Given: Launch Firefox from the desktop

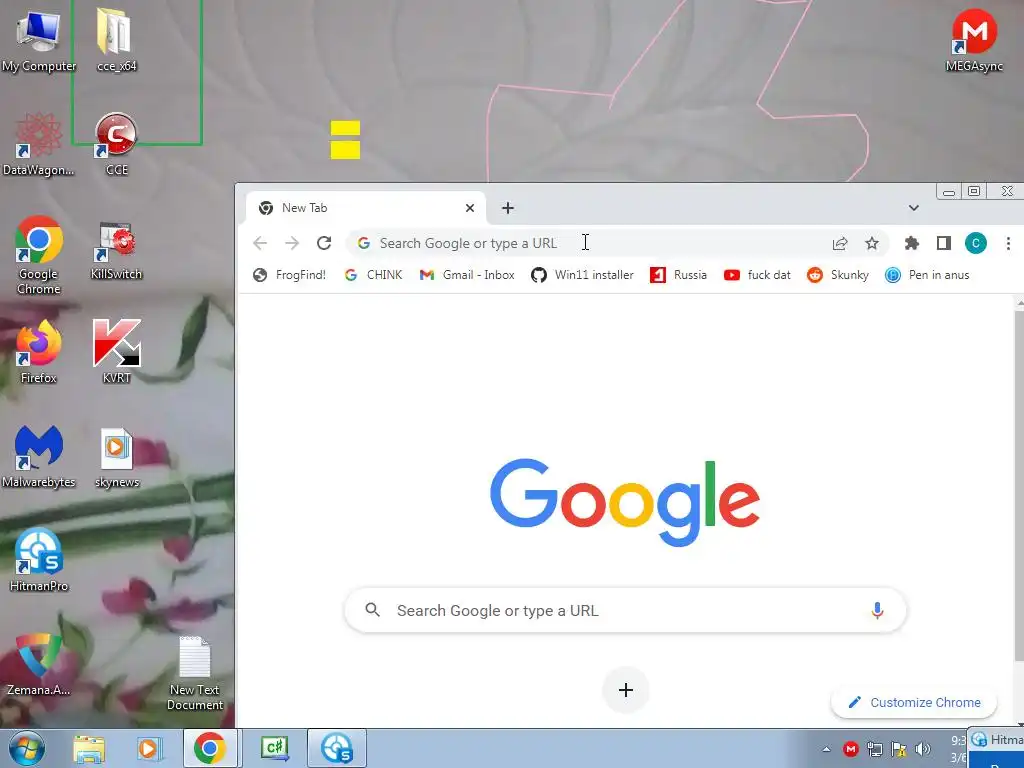Looking at the screenshot, I should tap(38, 351).
